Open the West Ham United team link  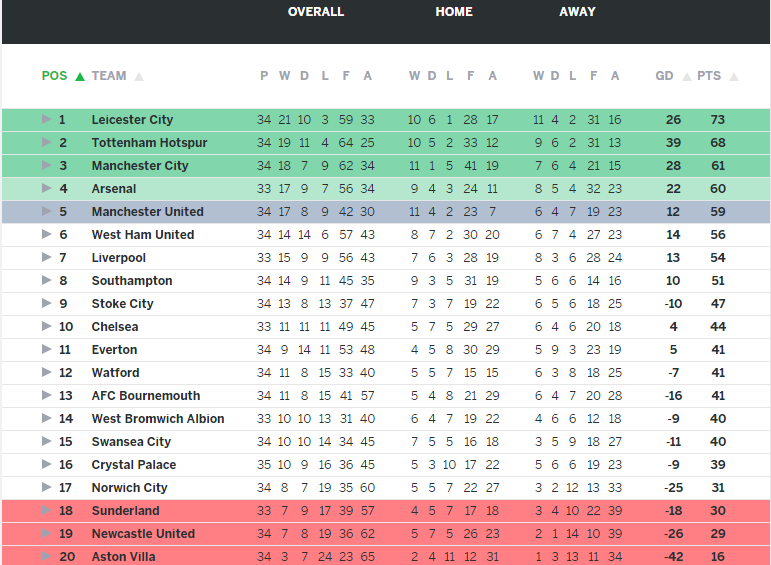click(x=143, y=235)
